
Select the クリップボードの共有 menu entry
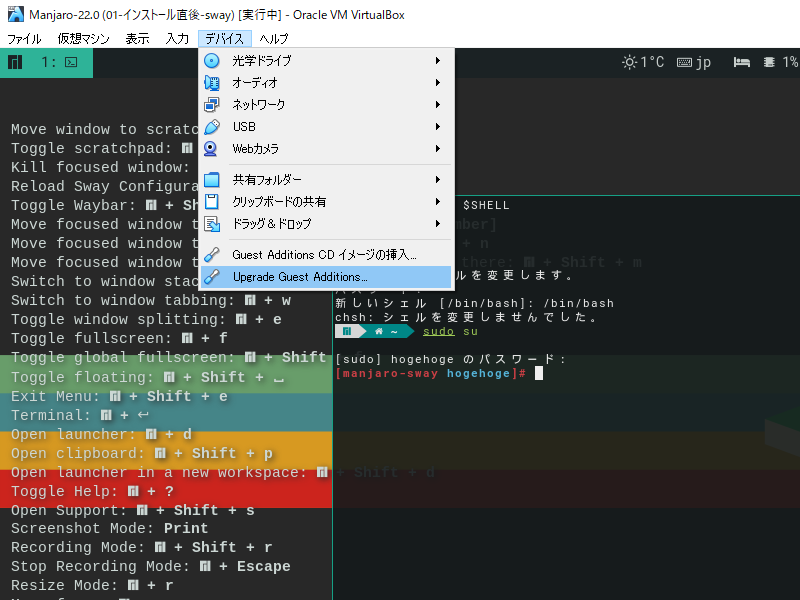[x=326, y=202]
